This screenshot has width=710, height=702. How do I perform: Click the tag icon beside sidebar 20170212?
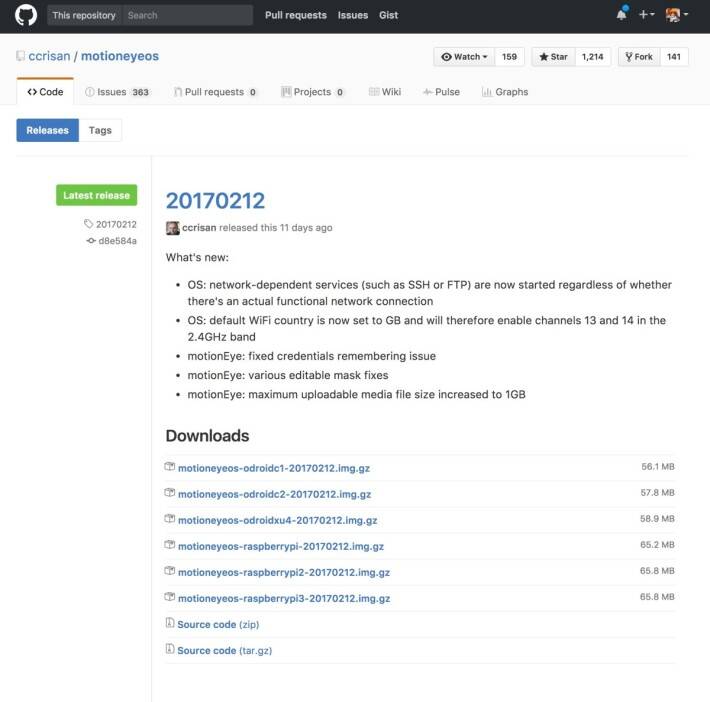[88, 224]
